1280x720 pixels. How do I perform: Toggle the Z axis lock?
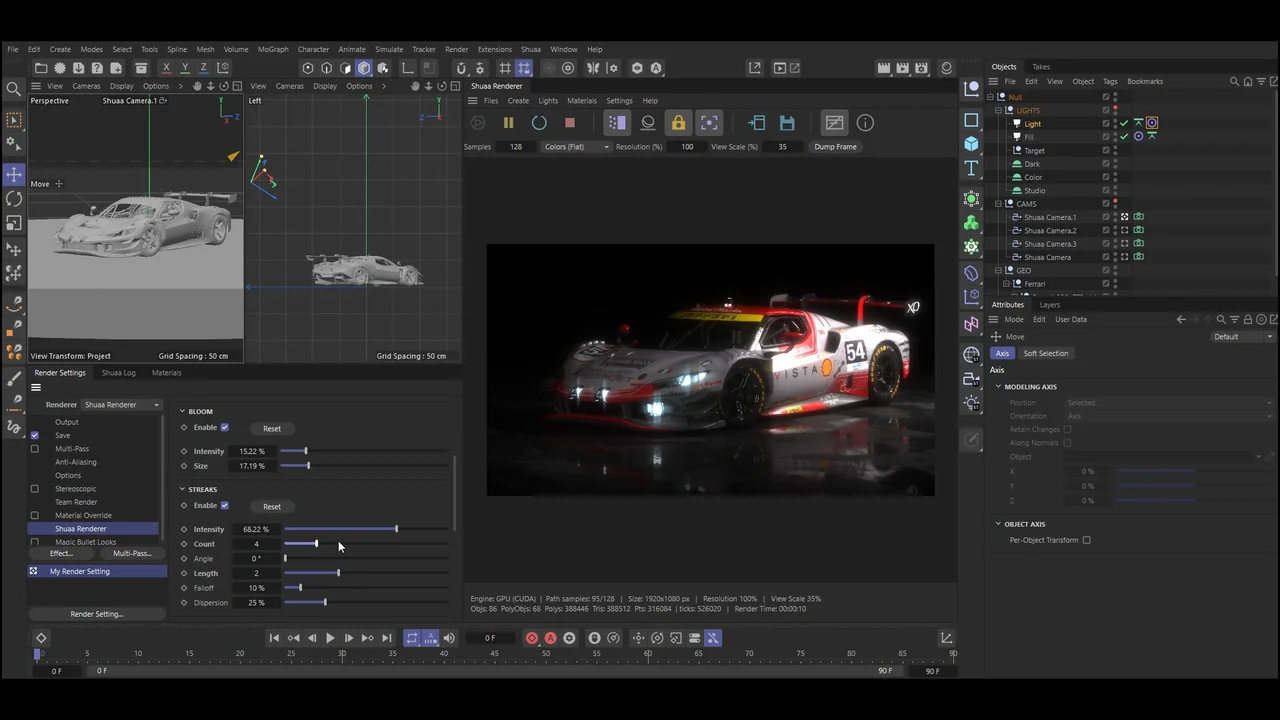point(204,68)
